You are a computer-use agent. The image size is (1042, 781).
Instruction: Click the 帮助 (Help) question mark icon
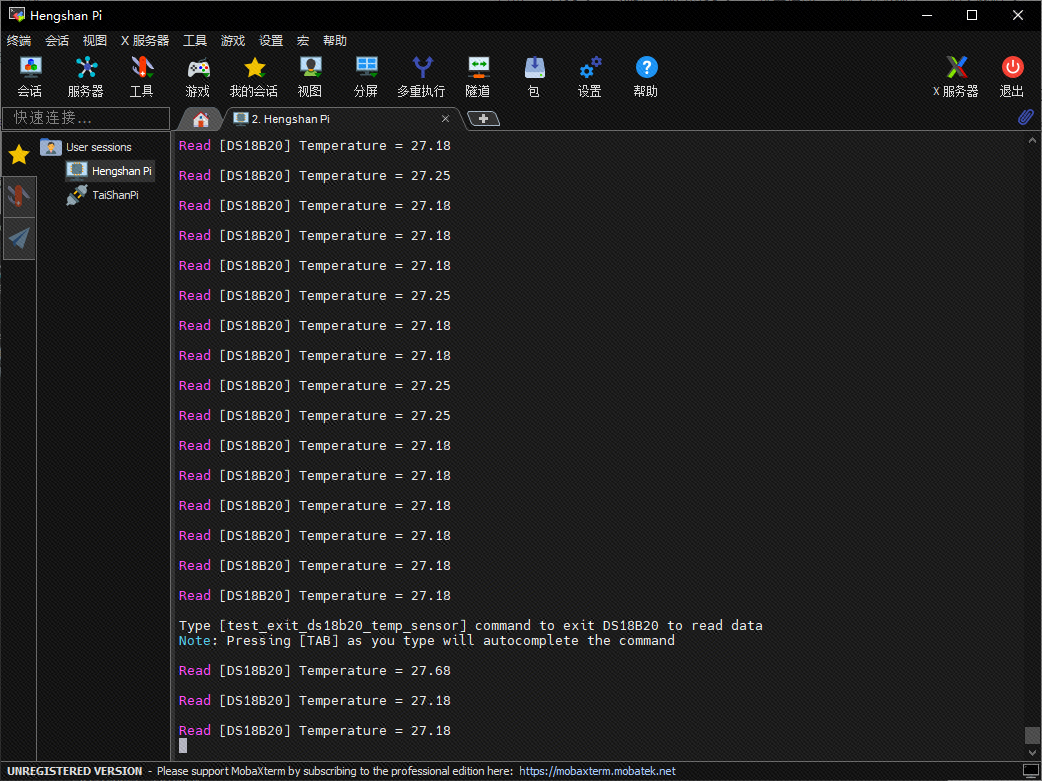pos(646,76)
